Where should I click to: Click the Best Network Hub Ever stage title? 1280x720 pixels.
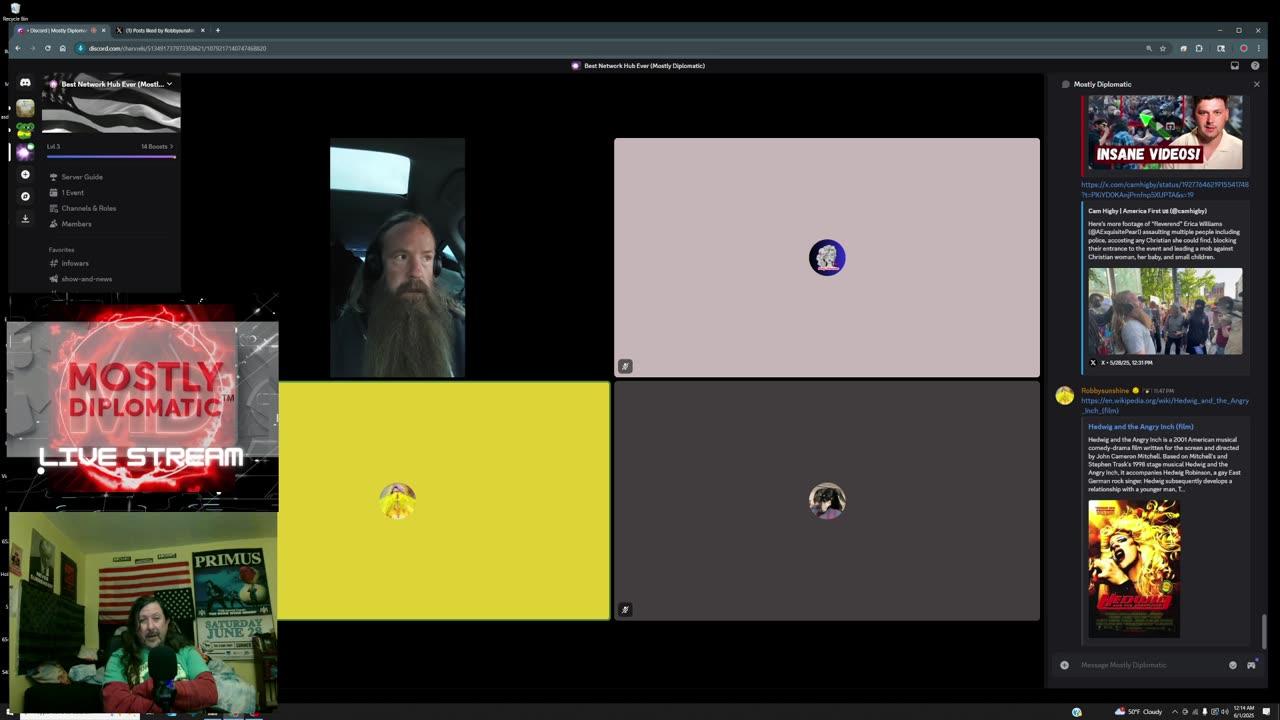click(644, 66)
